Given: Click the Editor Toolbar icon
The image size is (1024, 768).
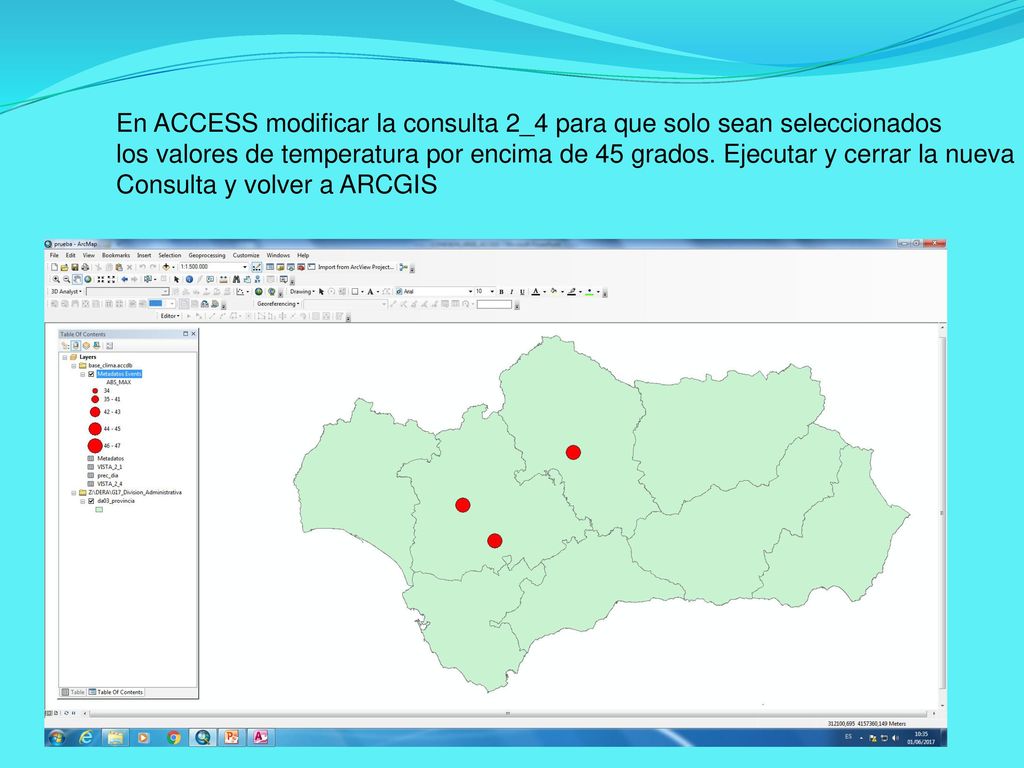Looking at the screenshot, I should [256, 267].
